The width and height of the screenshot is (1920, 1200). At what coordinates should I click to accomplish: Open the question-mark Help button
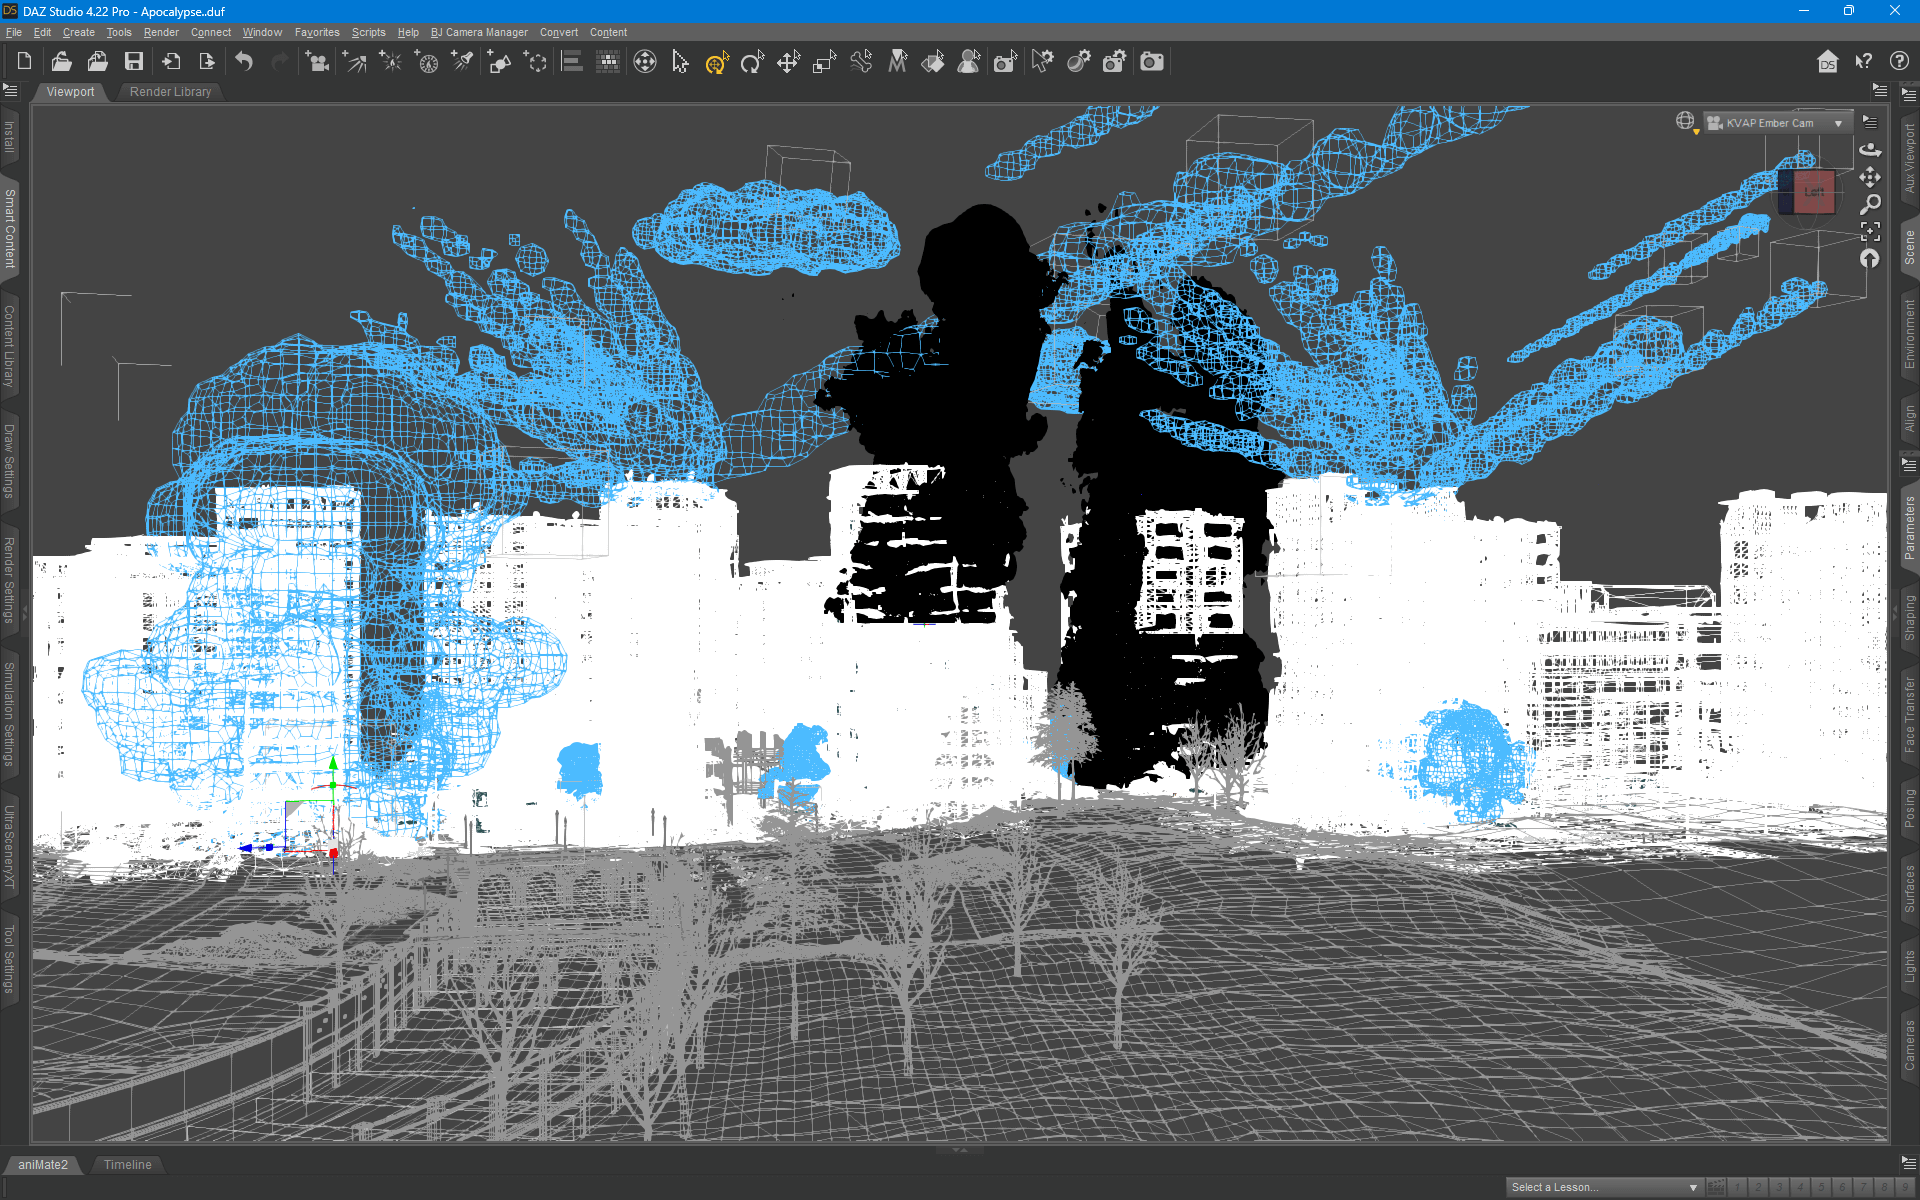1899,62
